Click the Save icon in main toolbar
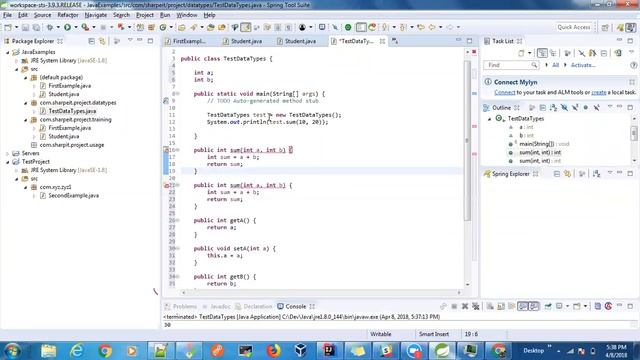The height and width of the screenshot is (360, 640). 25,27
